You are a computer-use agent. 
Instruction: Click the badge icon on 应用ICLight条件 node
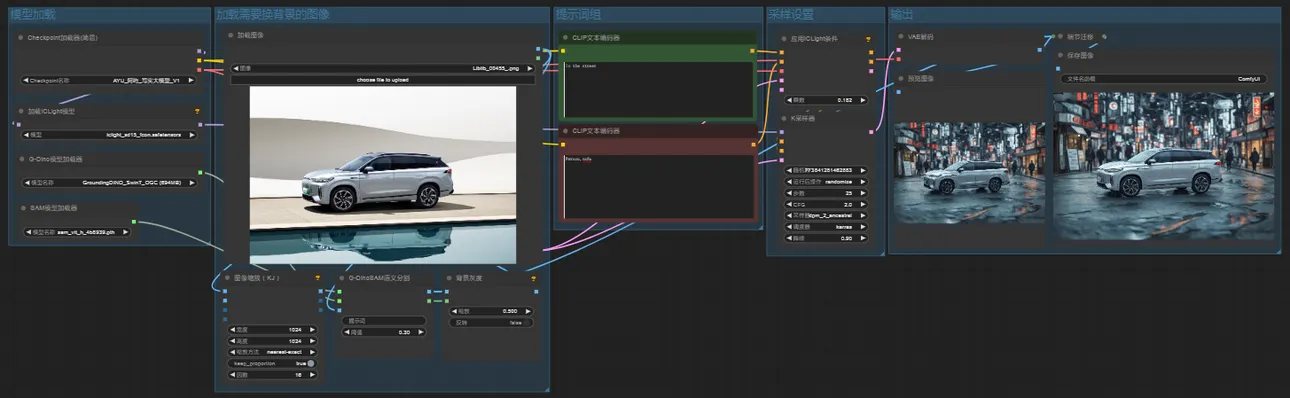pos(868,39)
